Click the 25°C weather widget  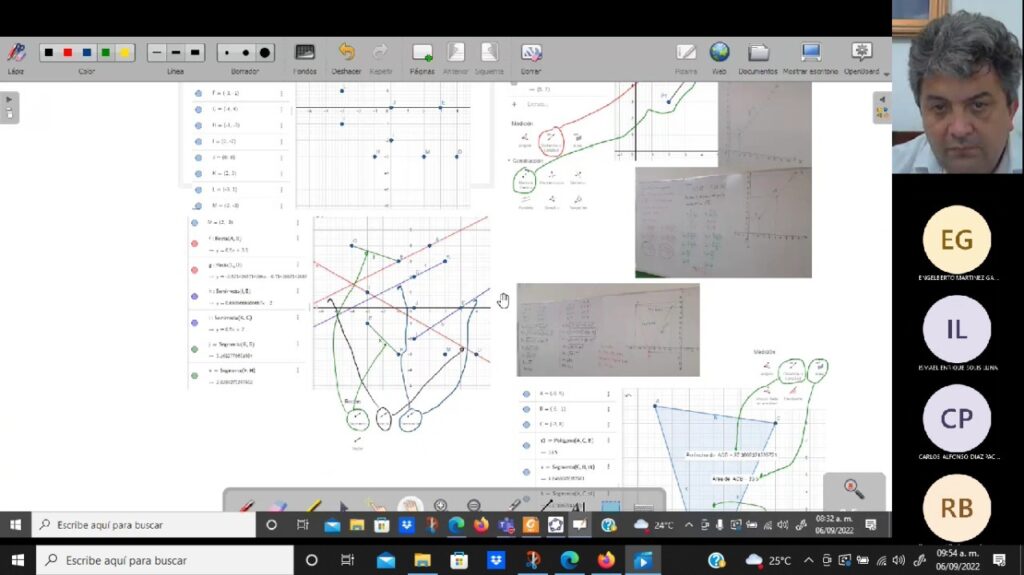pyautogui.click(x=767, y=560)
